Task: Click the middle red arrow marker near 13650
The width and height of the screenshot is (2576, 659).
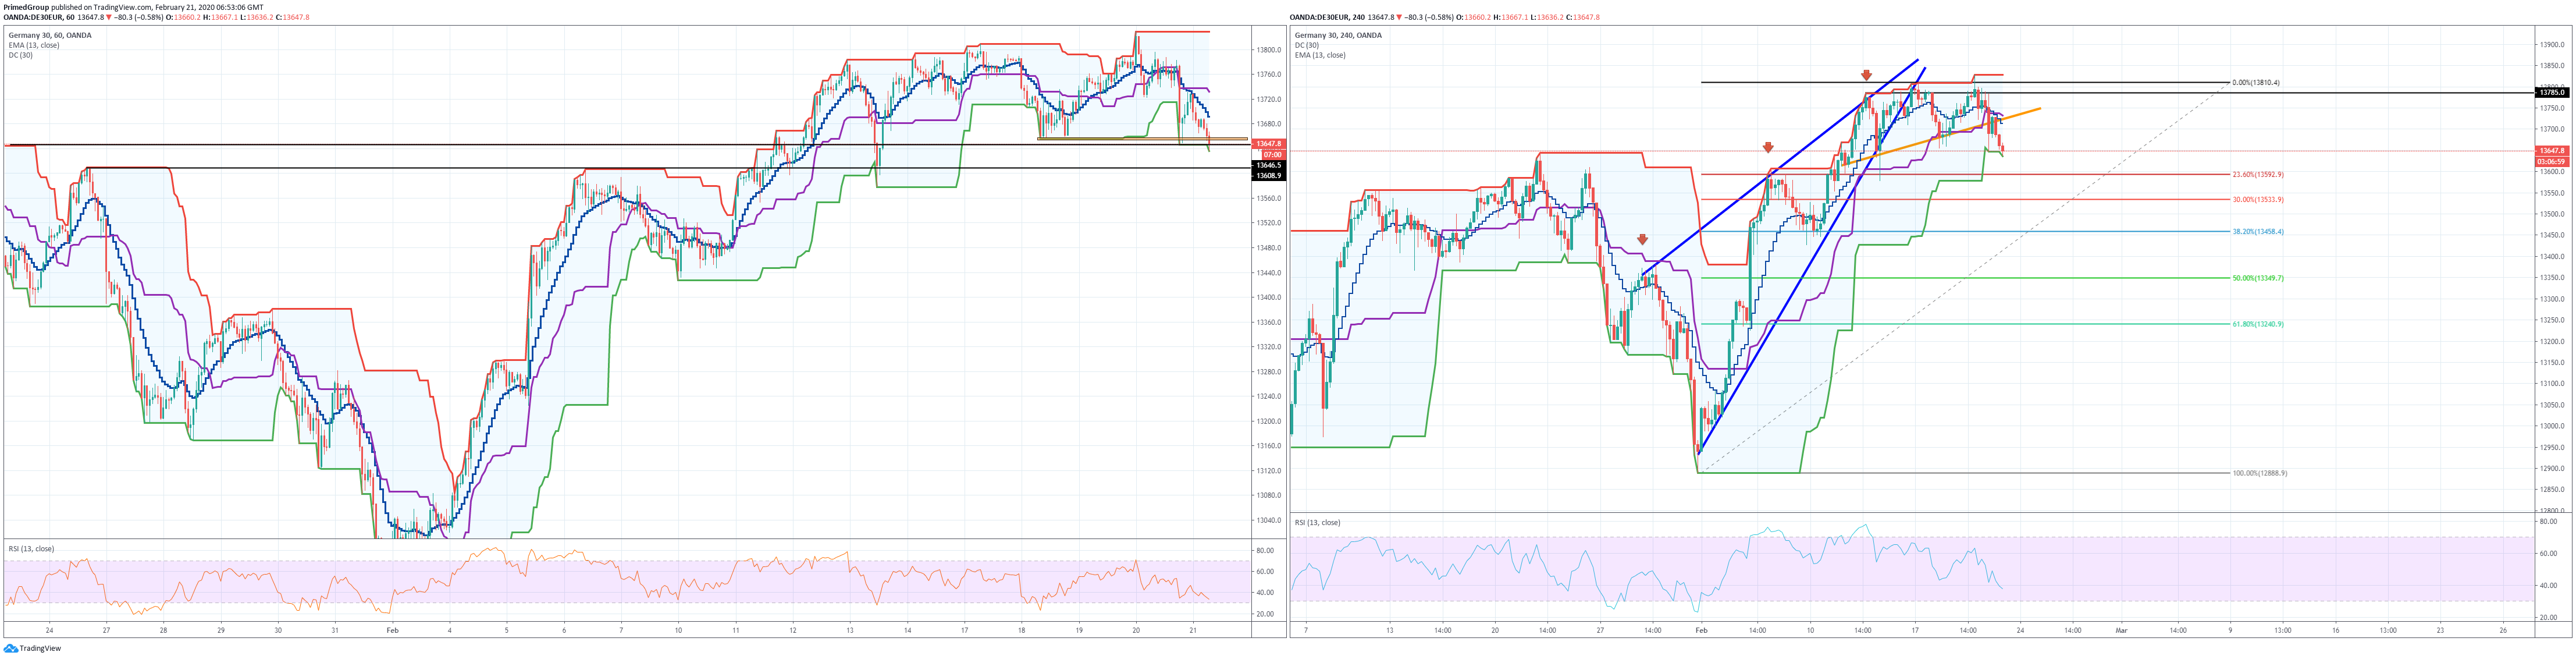Action: pyautogui.click(x=1768, y=147)
